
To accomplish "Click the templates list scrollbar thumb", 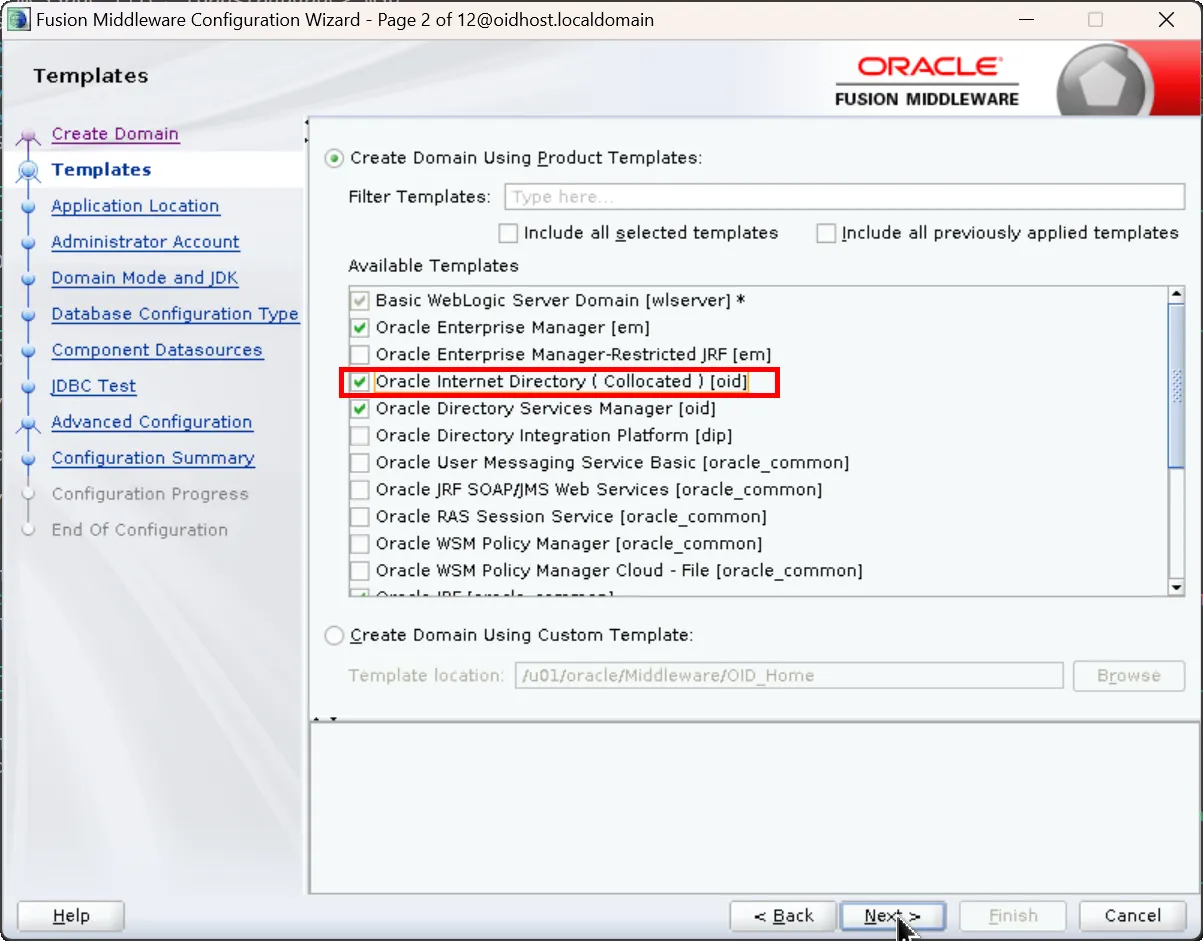I will [1176, 385].
